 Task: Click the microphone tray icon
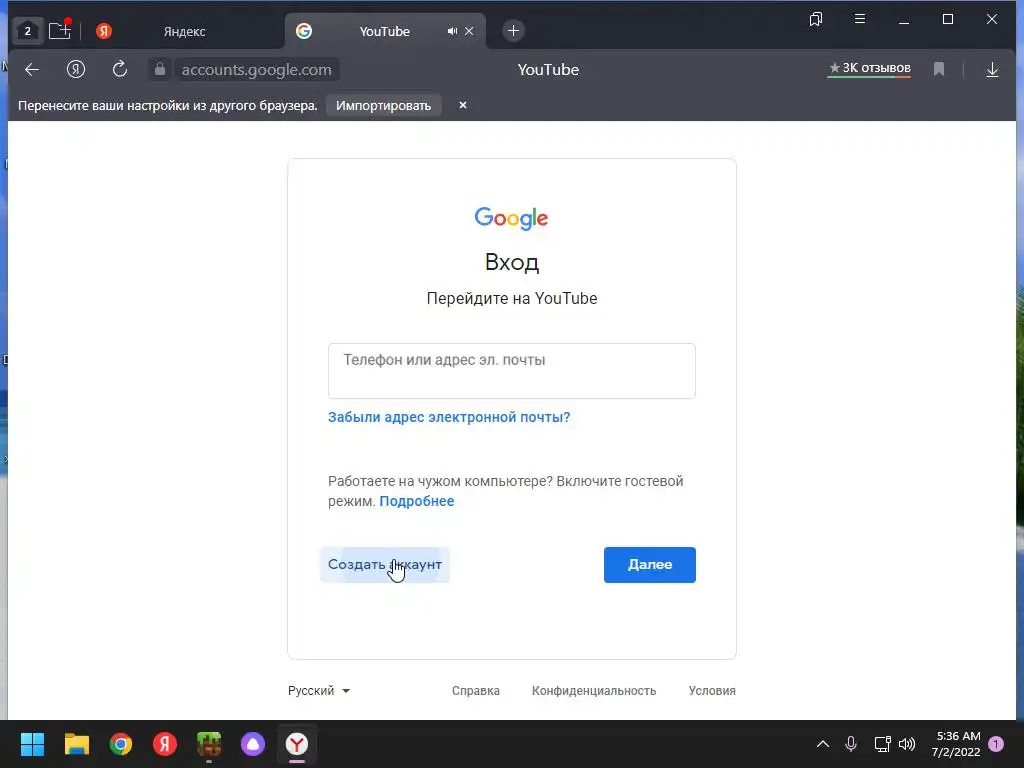851,744
